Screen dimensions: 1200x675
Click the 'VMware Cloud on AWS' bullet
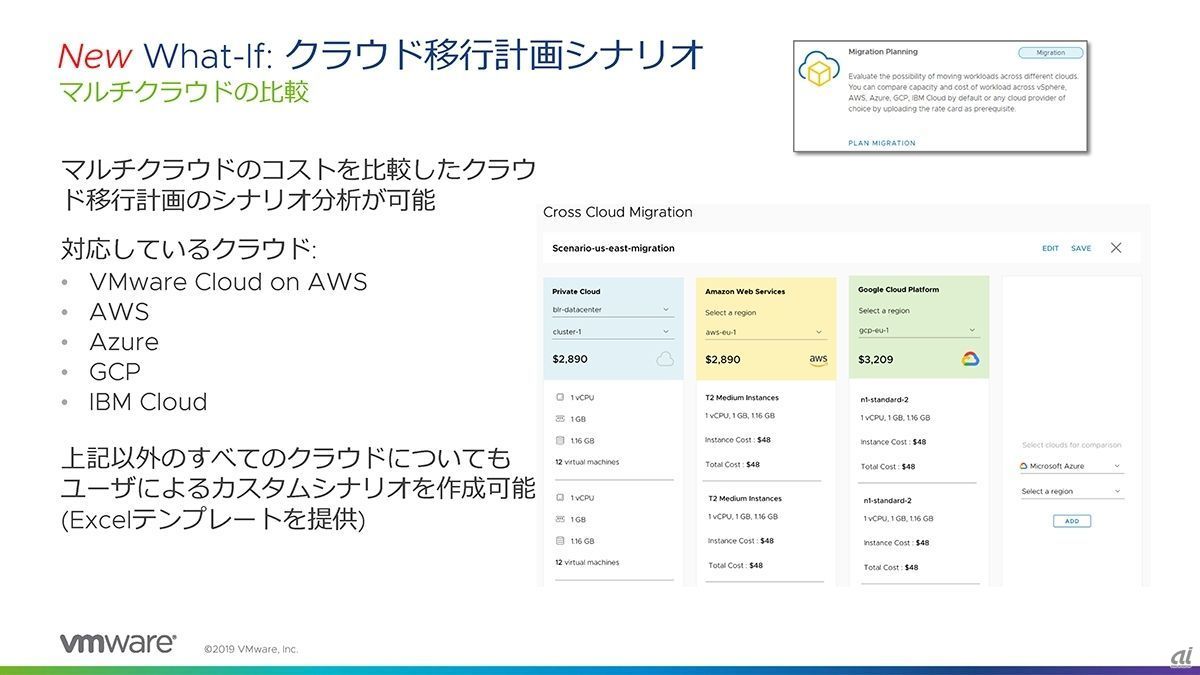point(228,282)
